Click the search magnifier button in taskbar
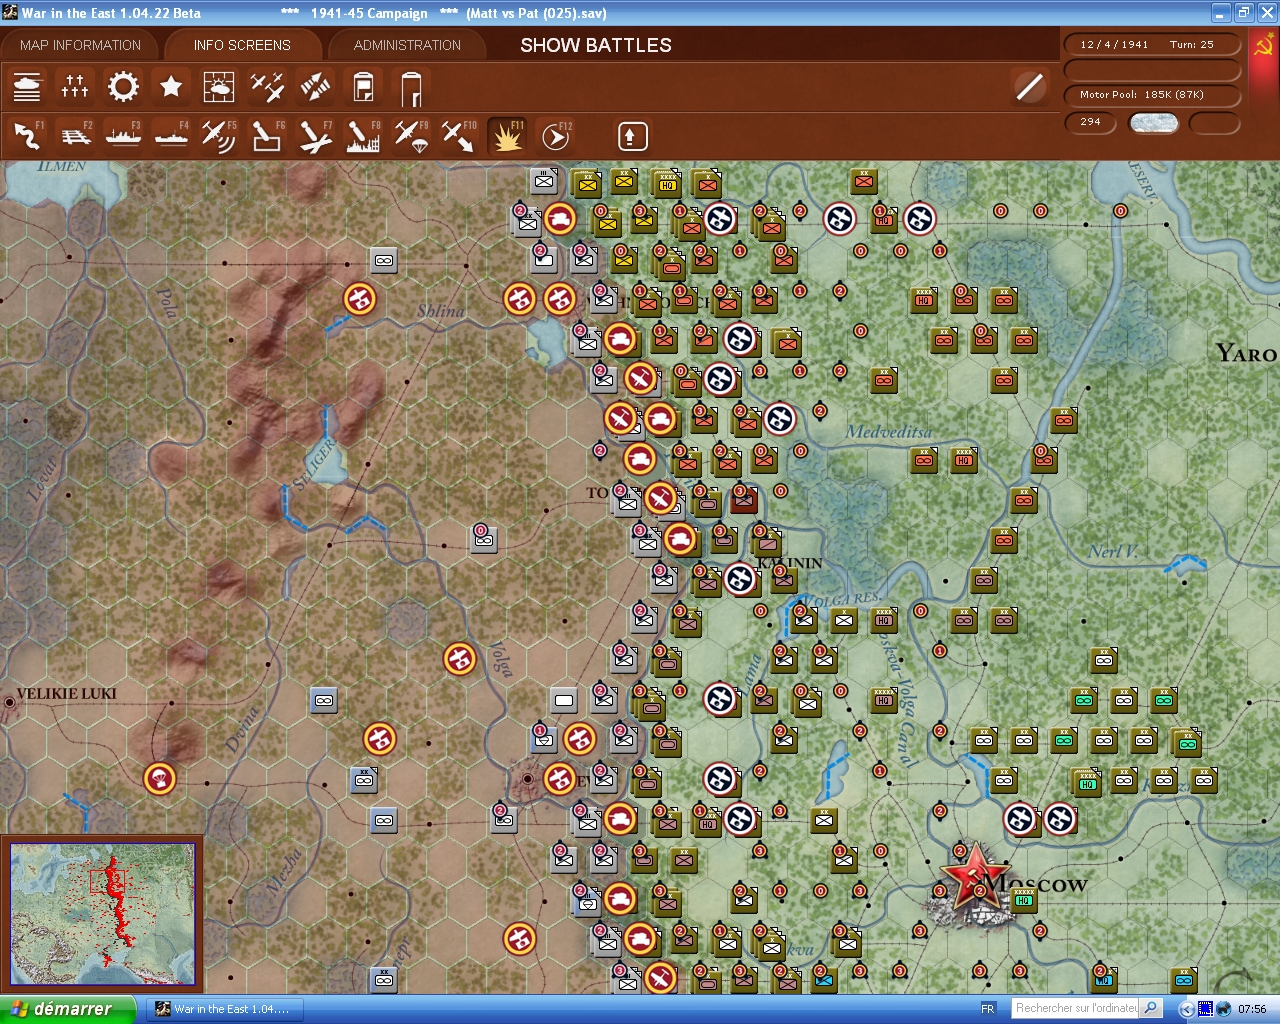 point(1151,1009)
